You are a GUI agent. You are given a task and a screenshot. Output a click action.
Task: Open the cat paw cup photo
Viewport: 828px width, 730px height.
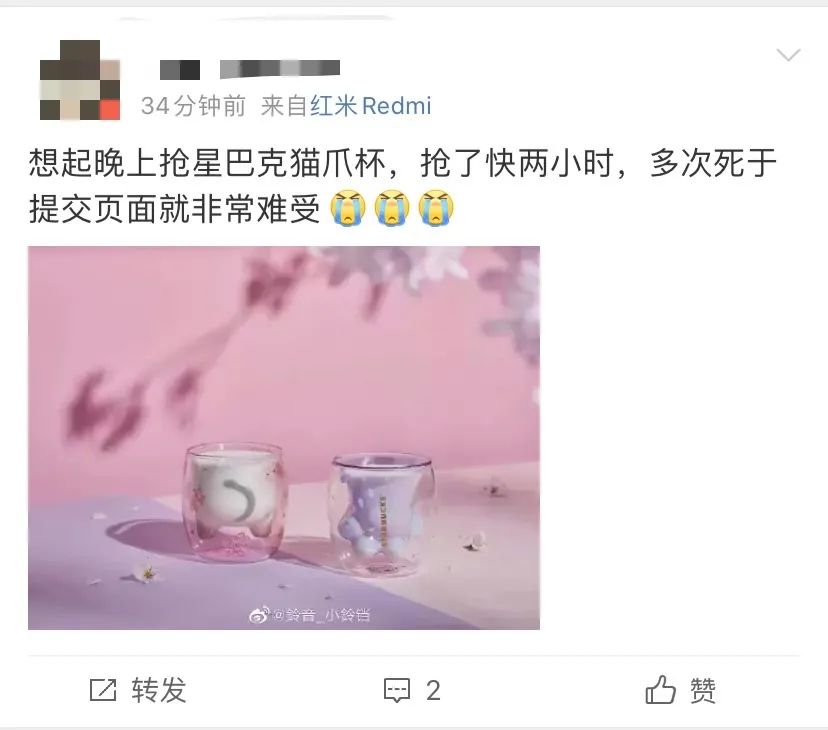point(284,438)
